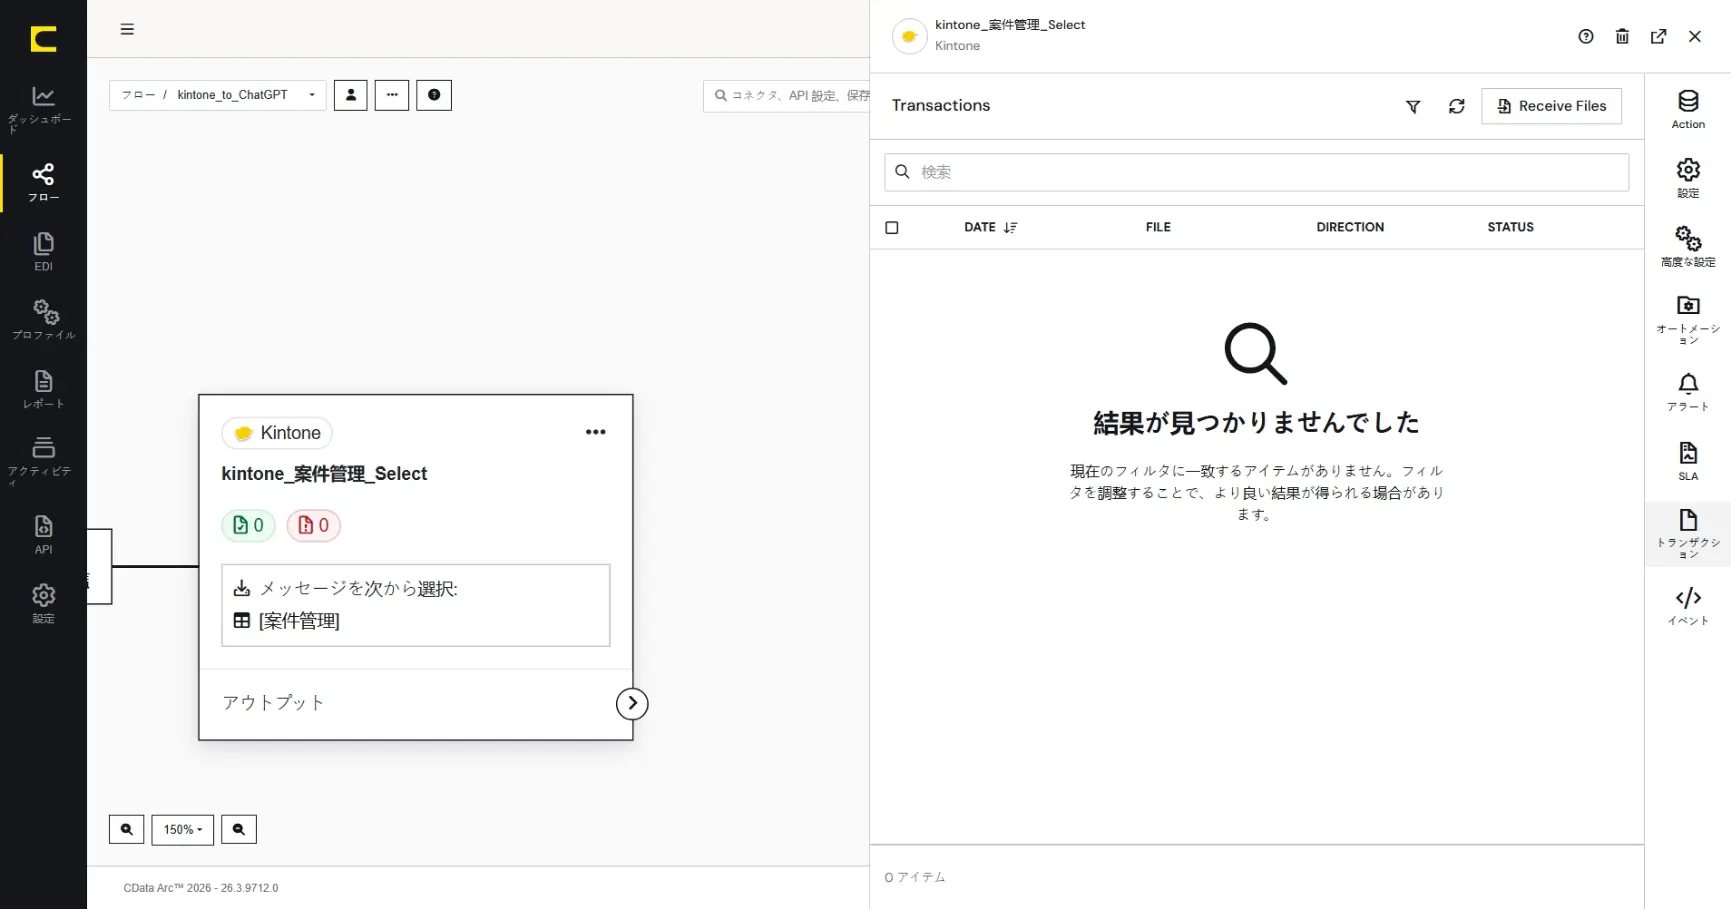
Task: Click the flow info button
Action: [x=434, y=95]
